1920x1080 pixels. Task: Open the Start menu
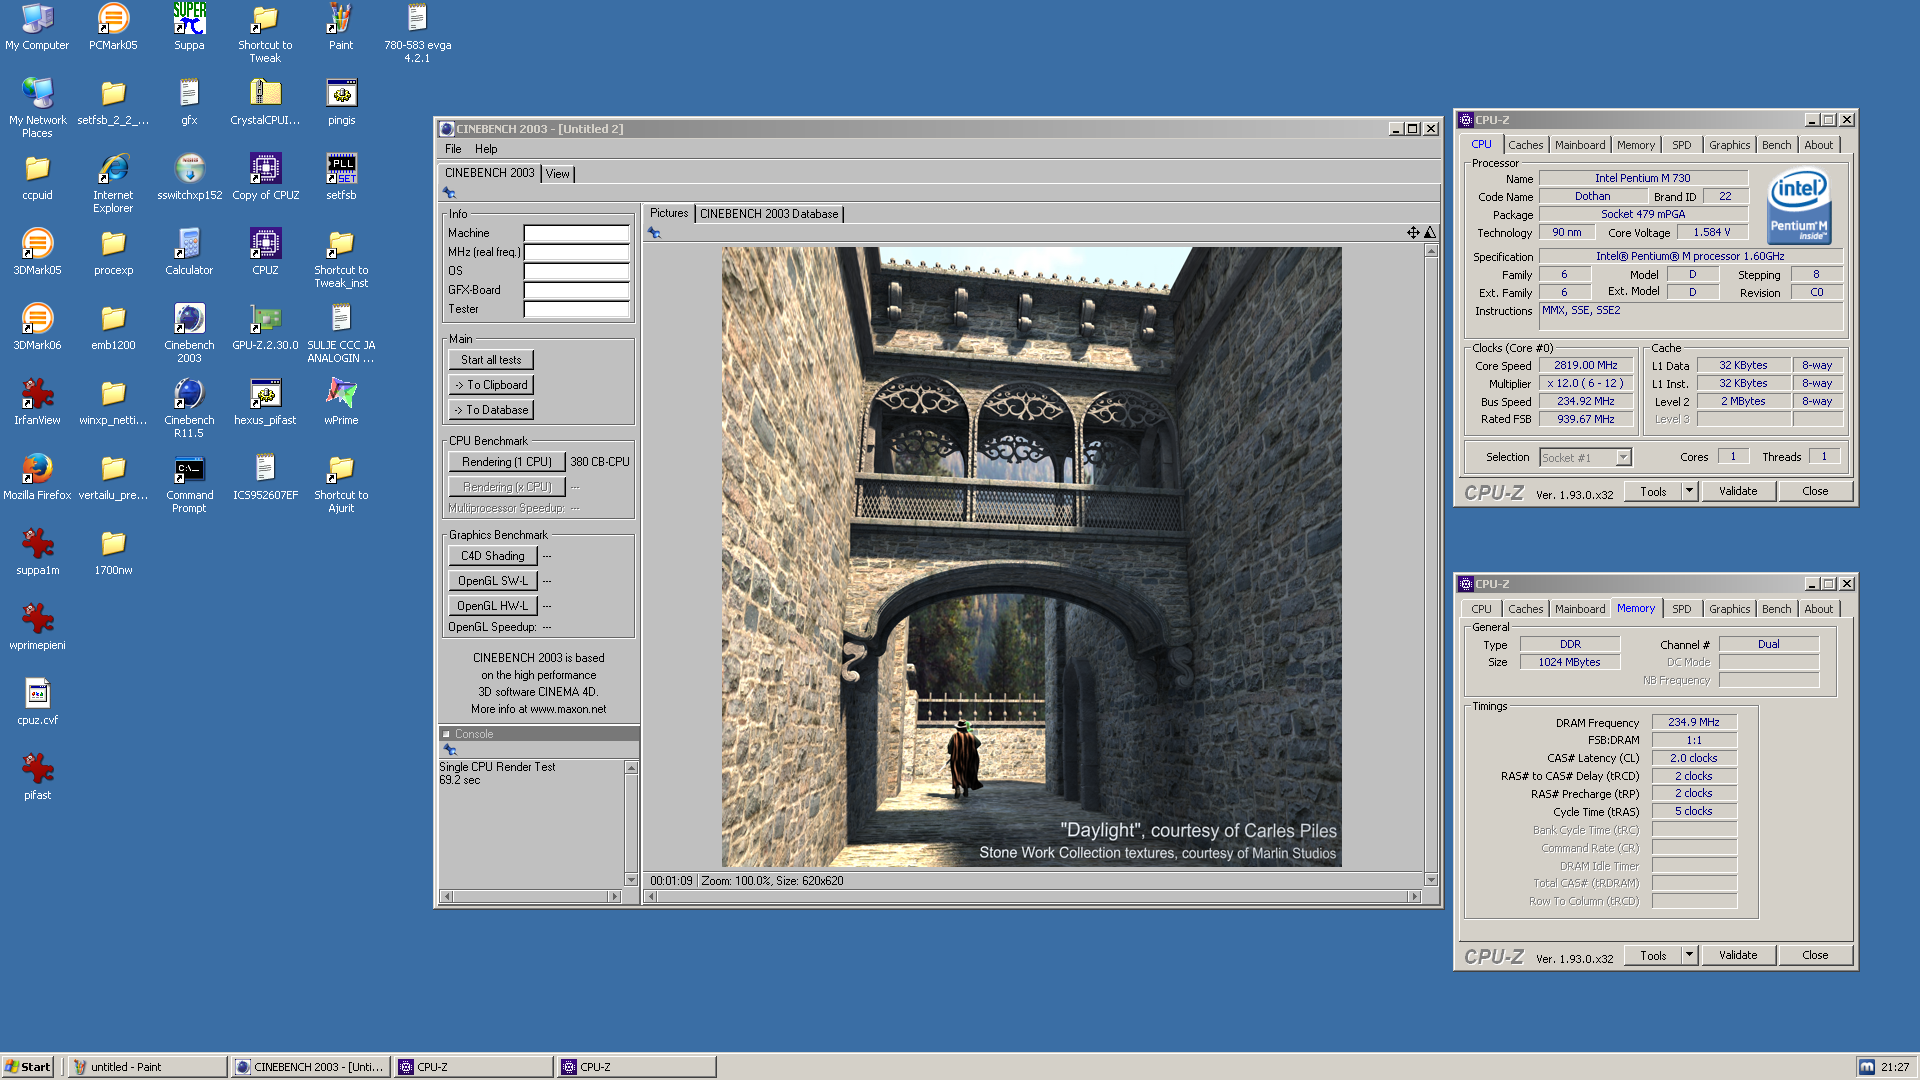28,1067
